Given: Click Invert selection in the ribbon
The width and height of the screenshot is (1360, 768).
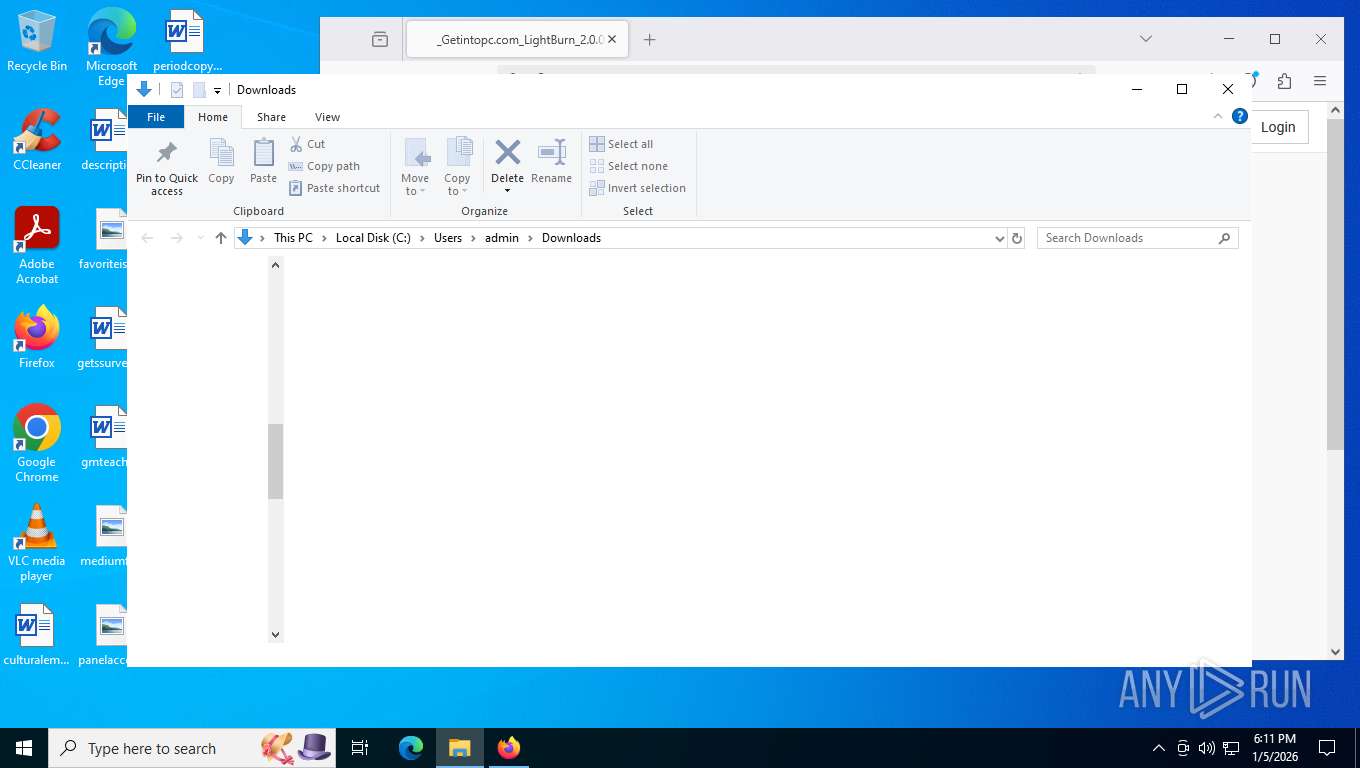Looking at the screenshot, I should click(x=638, y=188).
